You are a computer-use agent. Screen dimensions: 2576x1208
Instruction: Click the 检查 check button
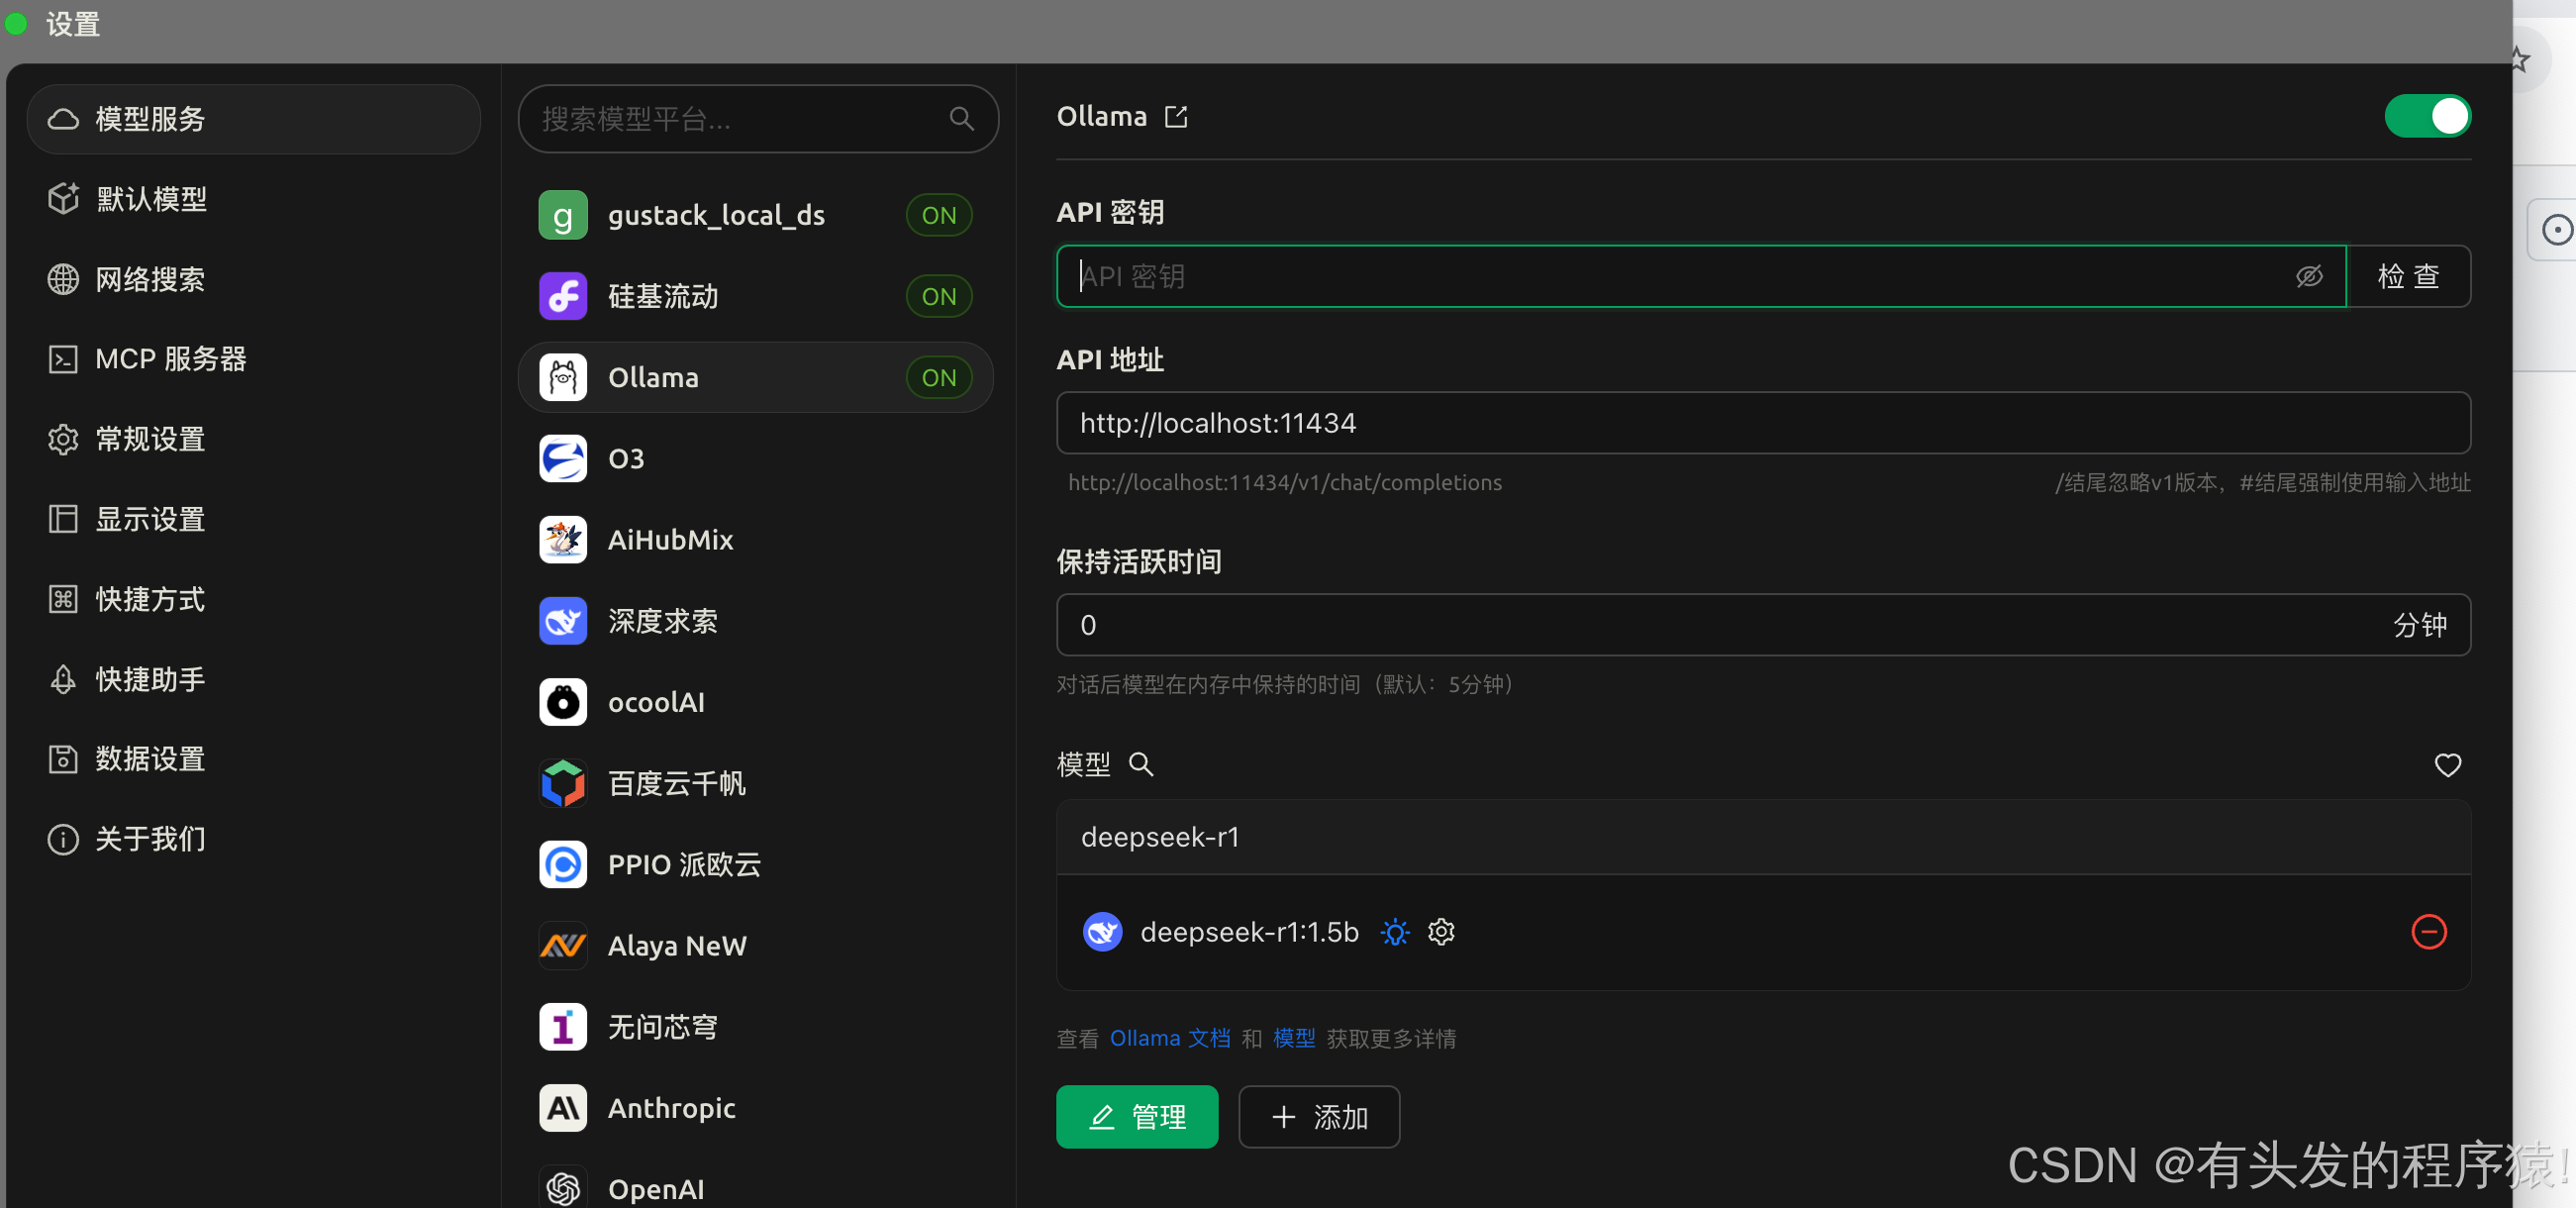2408,276
